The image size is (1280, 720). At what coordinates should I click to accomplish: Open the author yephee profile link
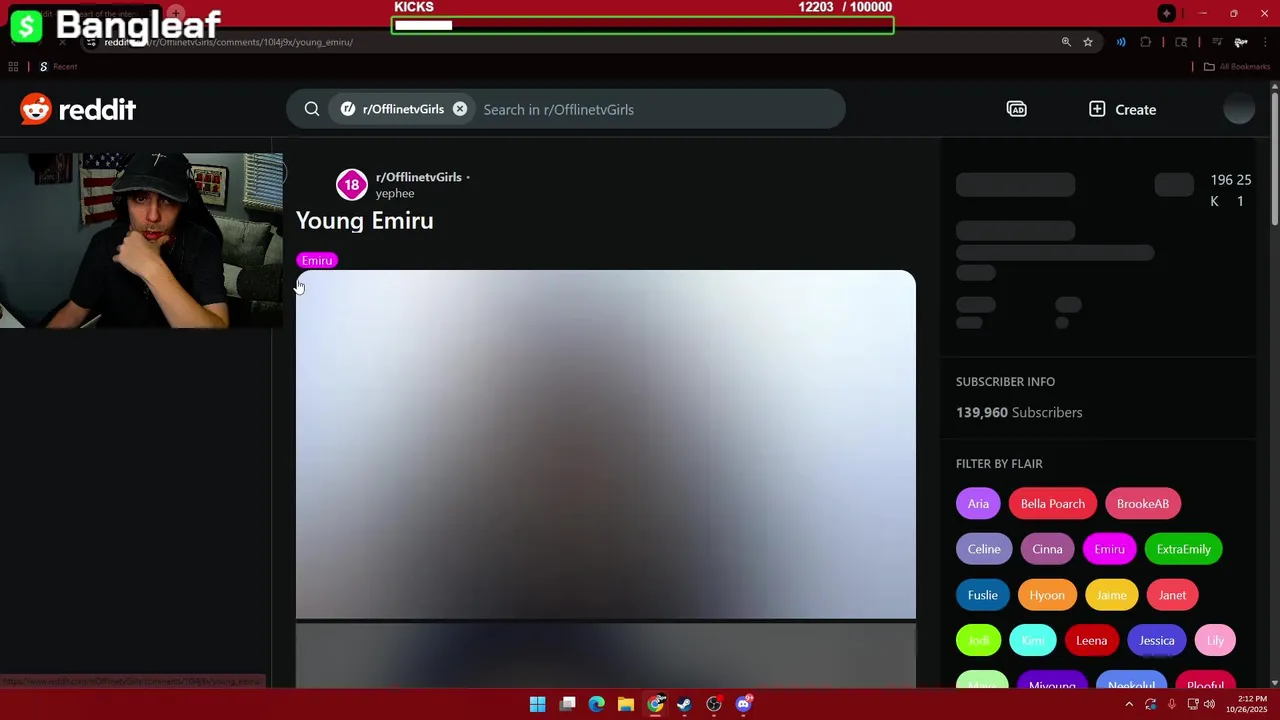395,193
